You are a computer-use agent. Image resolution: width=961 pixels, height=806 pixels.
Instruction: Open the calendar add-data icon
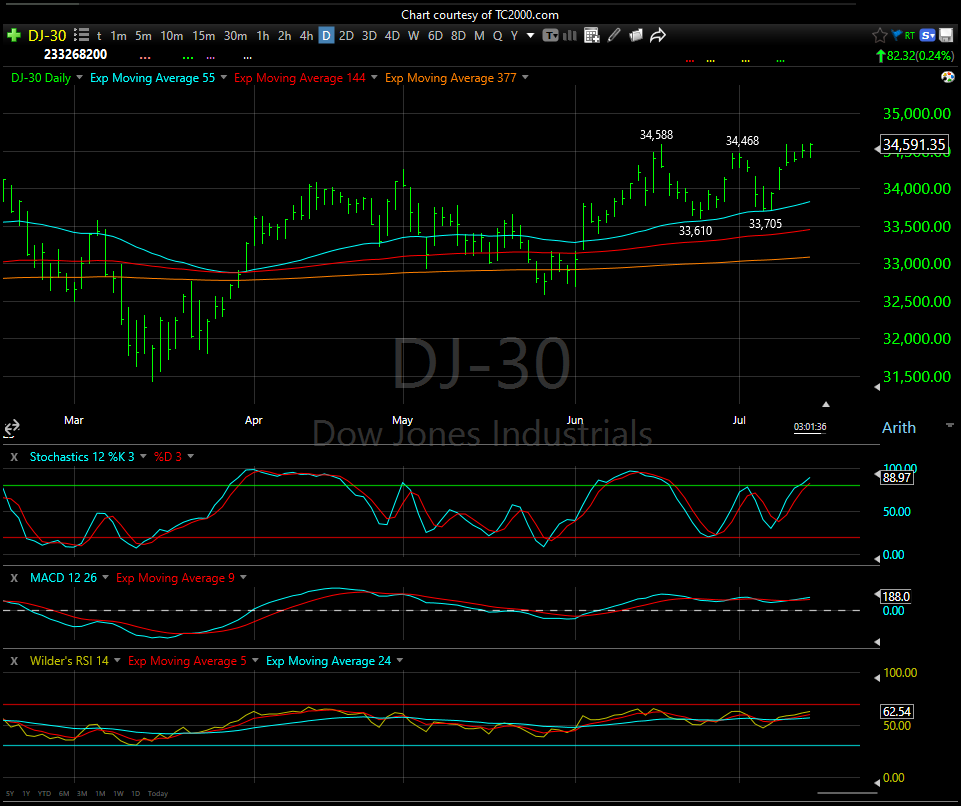point(591,36)
